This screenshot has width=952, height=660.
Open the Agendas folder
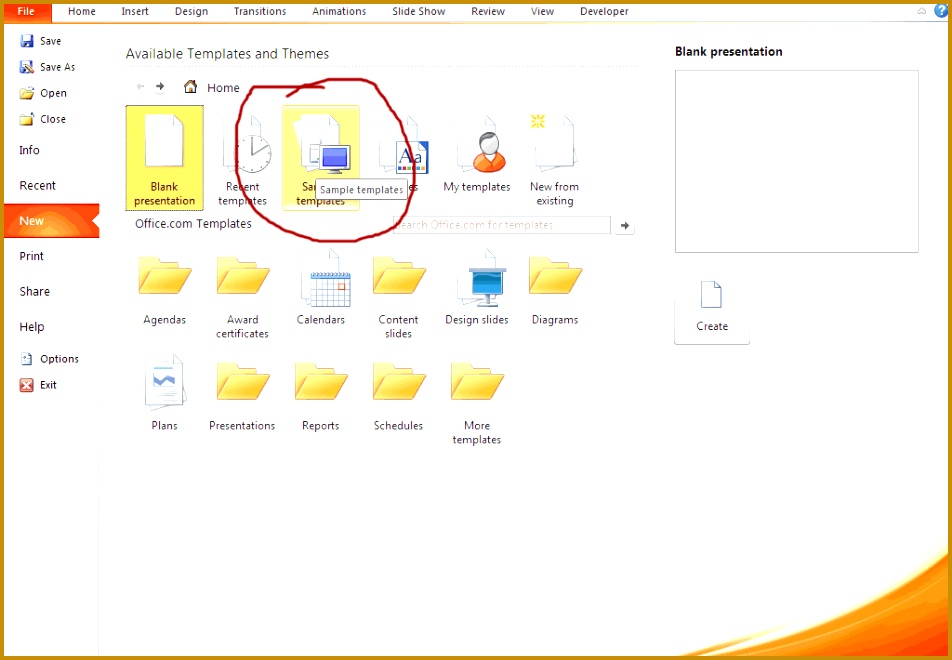click(x=165, y=290)
